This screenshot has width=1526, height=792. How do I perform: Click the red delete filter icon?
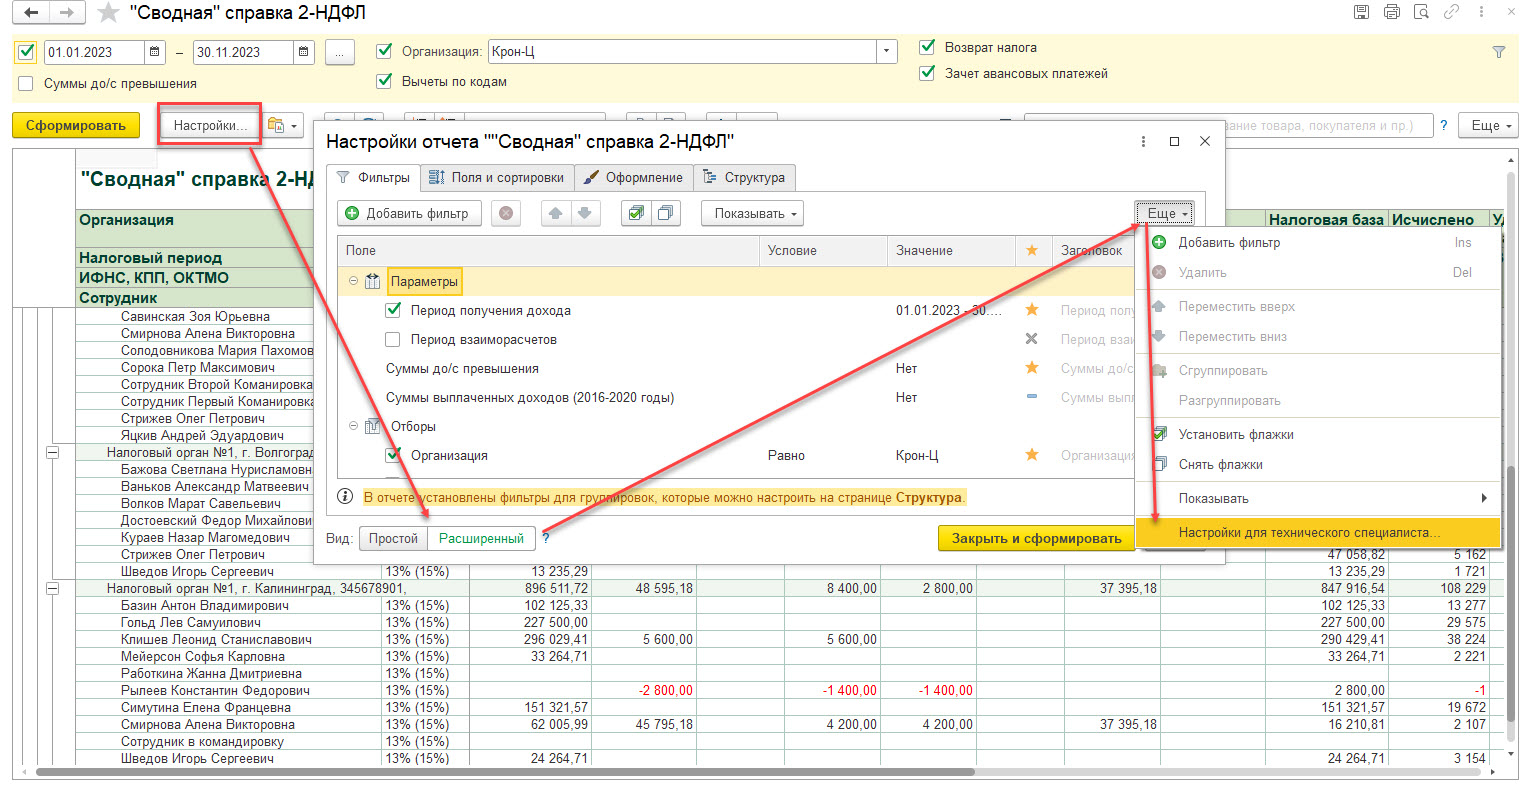[507, 213]
